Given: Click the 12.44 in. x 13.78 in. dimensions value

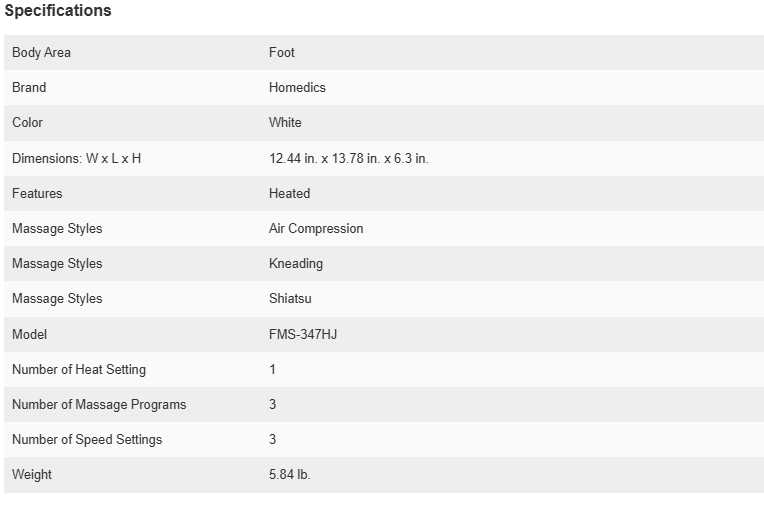Looking at the screenshot, I should coord(348,158).
